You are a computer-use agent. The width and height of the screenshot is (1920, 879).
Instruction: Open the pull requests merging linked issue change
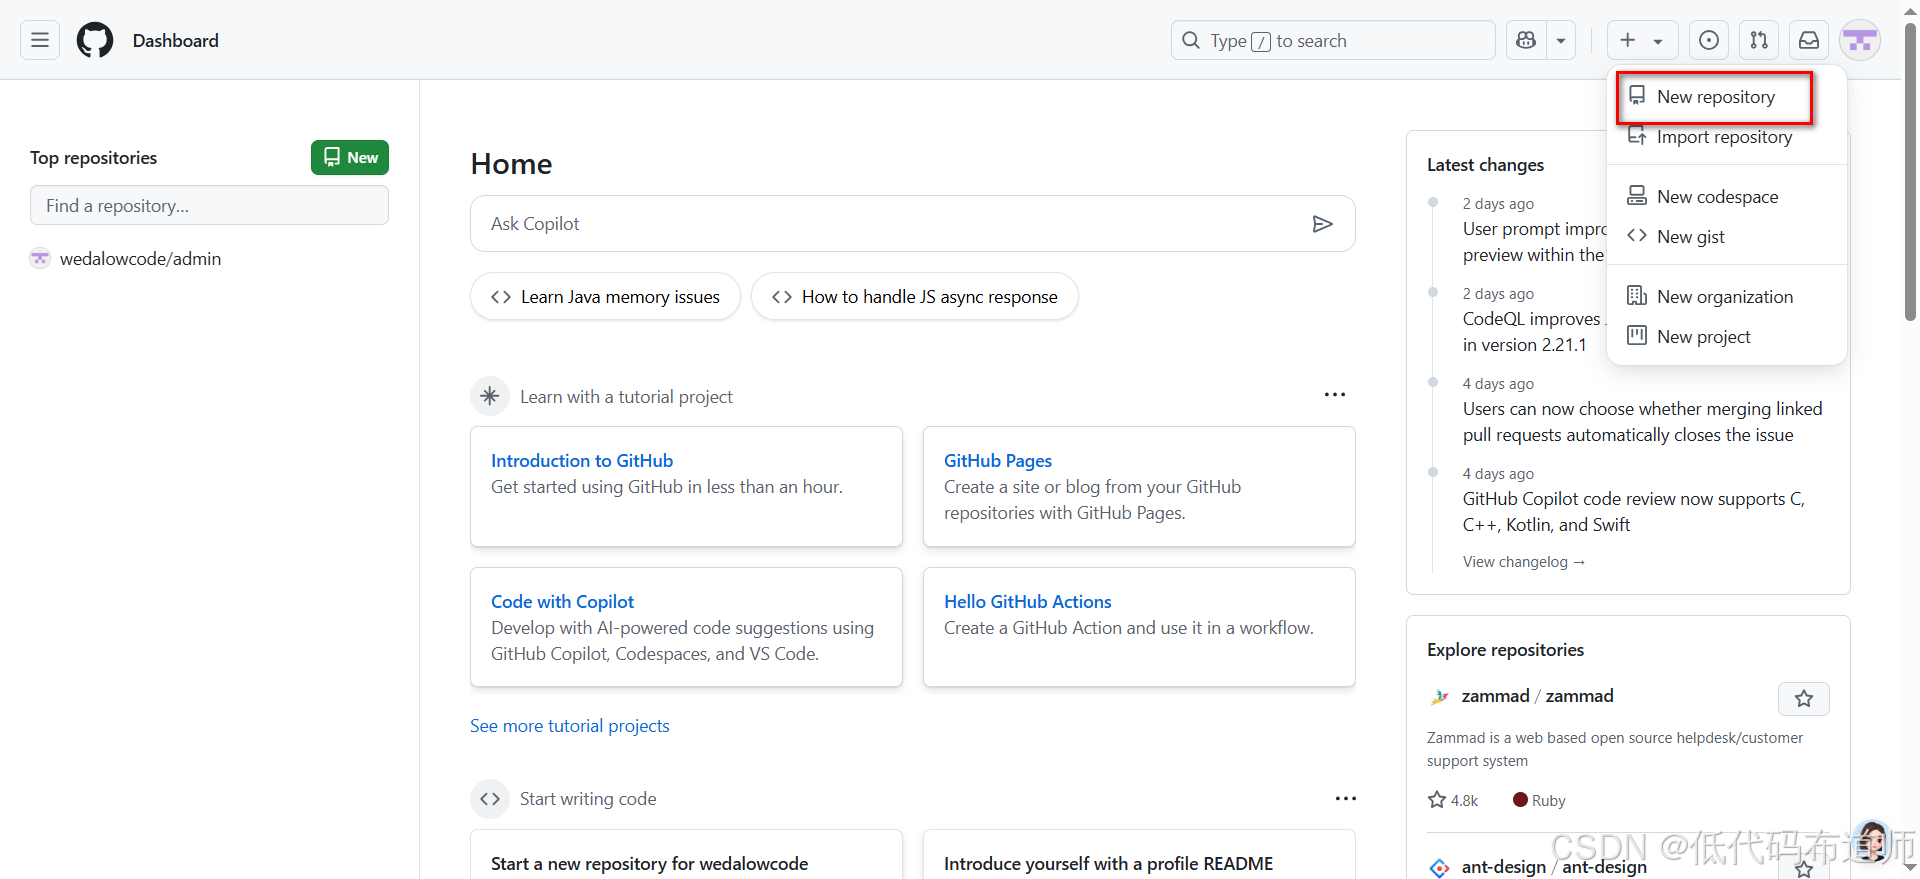click(x=1642, y=422)
